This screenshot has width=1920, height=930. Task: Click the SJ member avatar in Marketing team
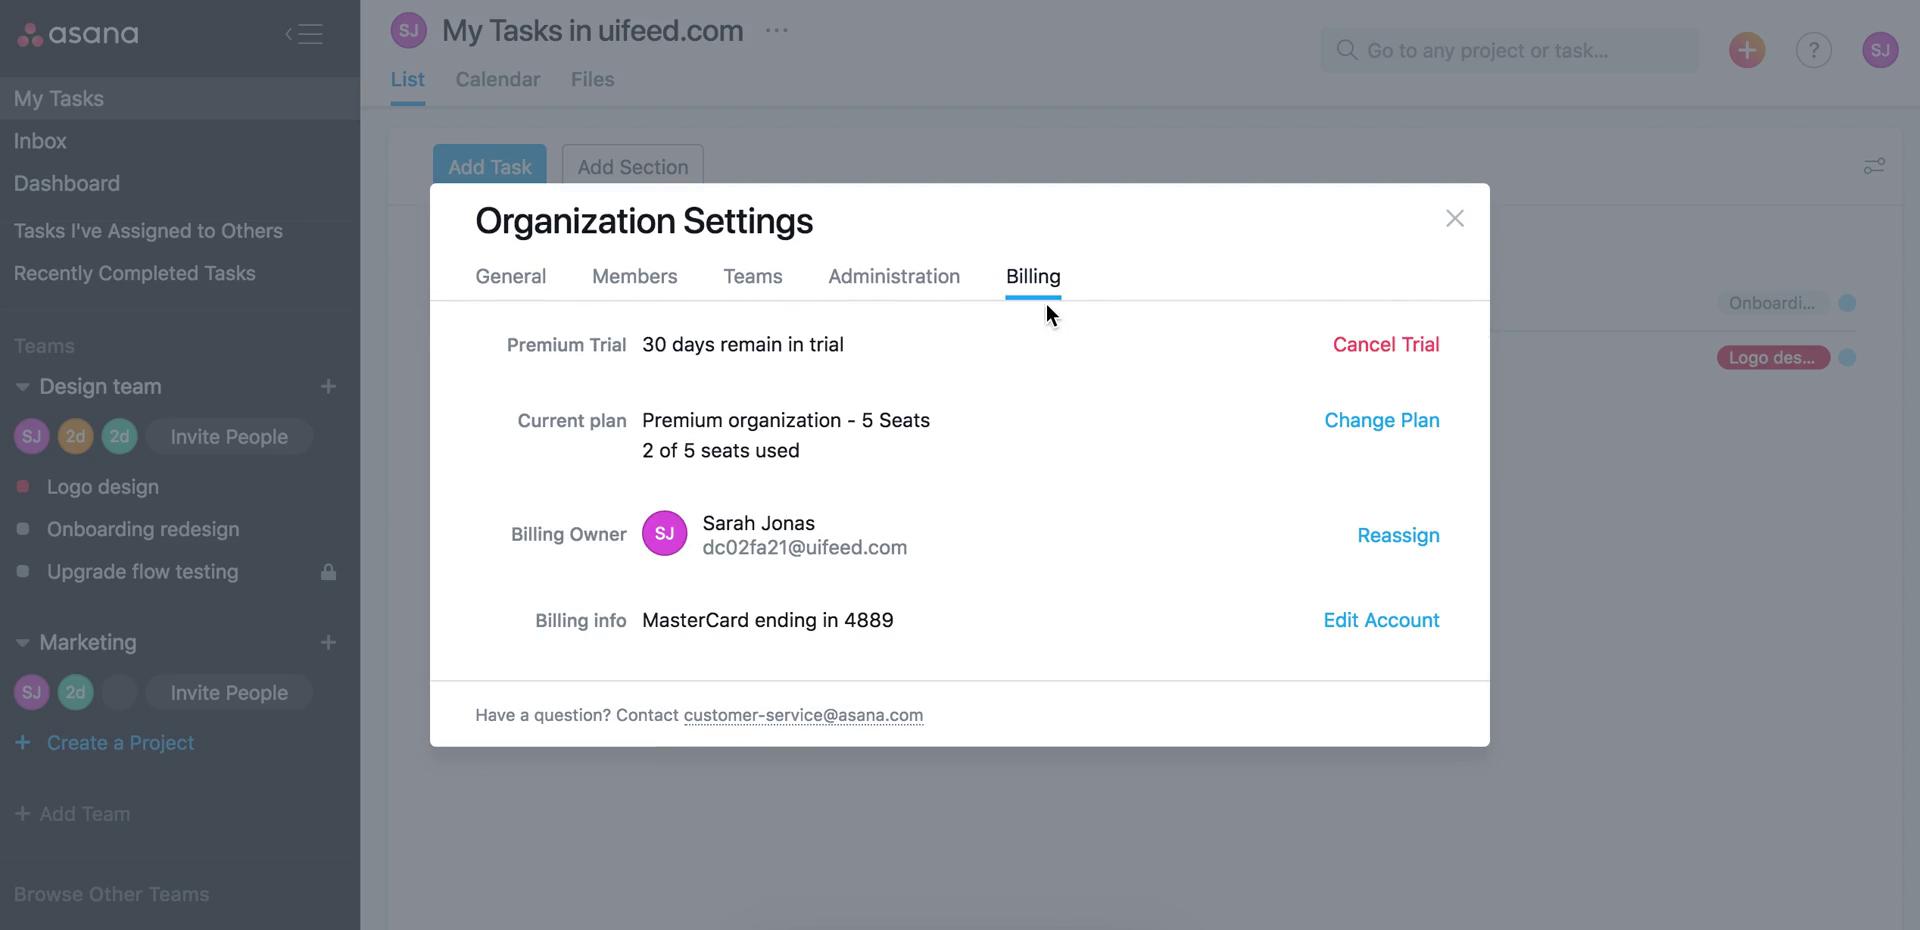(x=31, y=693)
